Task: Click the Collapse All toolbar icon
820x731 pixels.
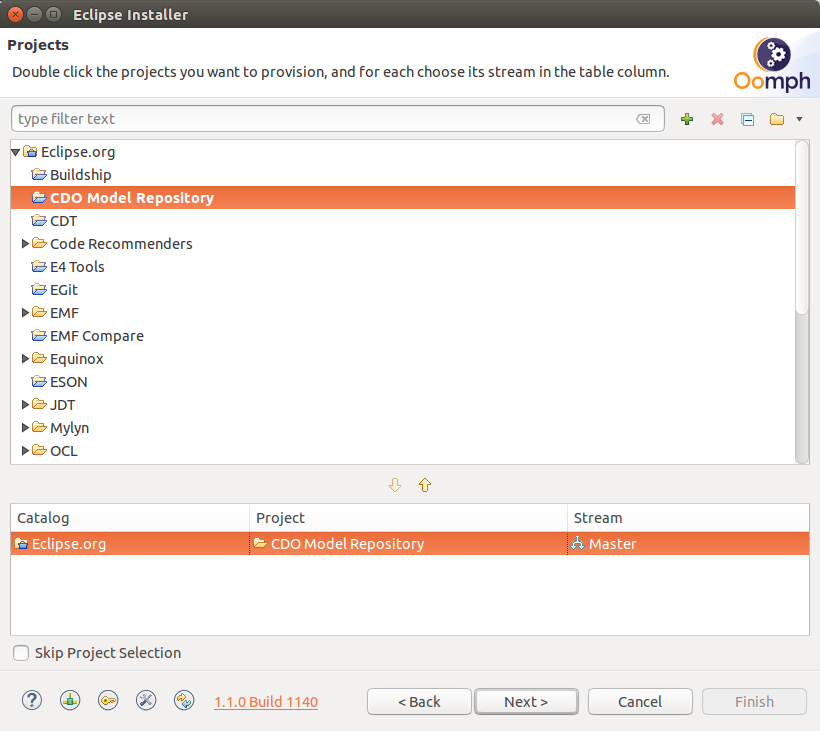Action: point(747,119)
